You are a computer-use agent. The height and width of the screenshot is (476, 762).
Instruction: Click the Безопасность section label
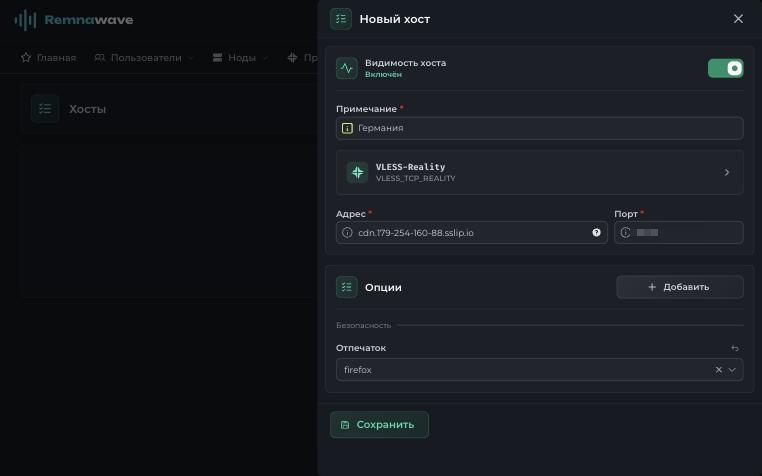pyautogui.click(x=364, y=325)
